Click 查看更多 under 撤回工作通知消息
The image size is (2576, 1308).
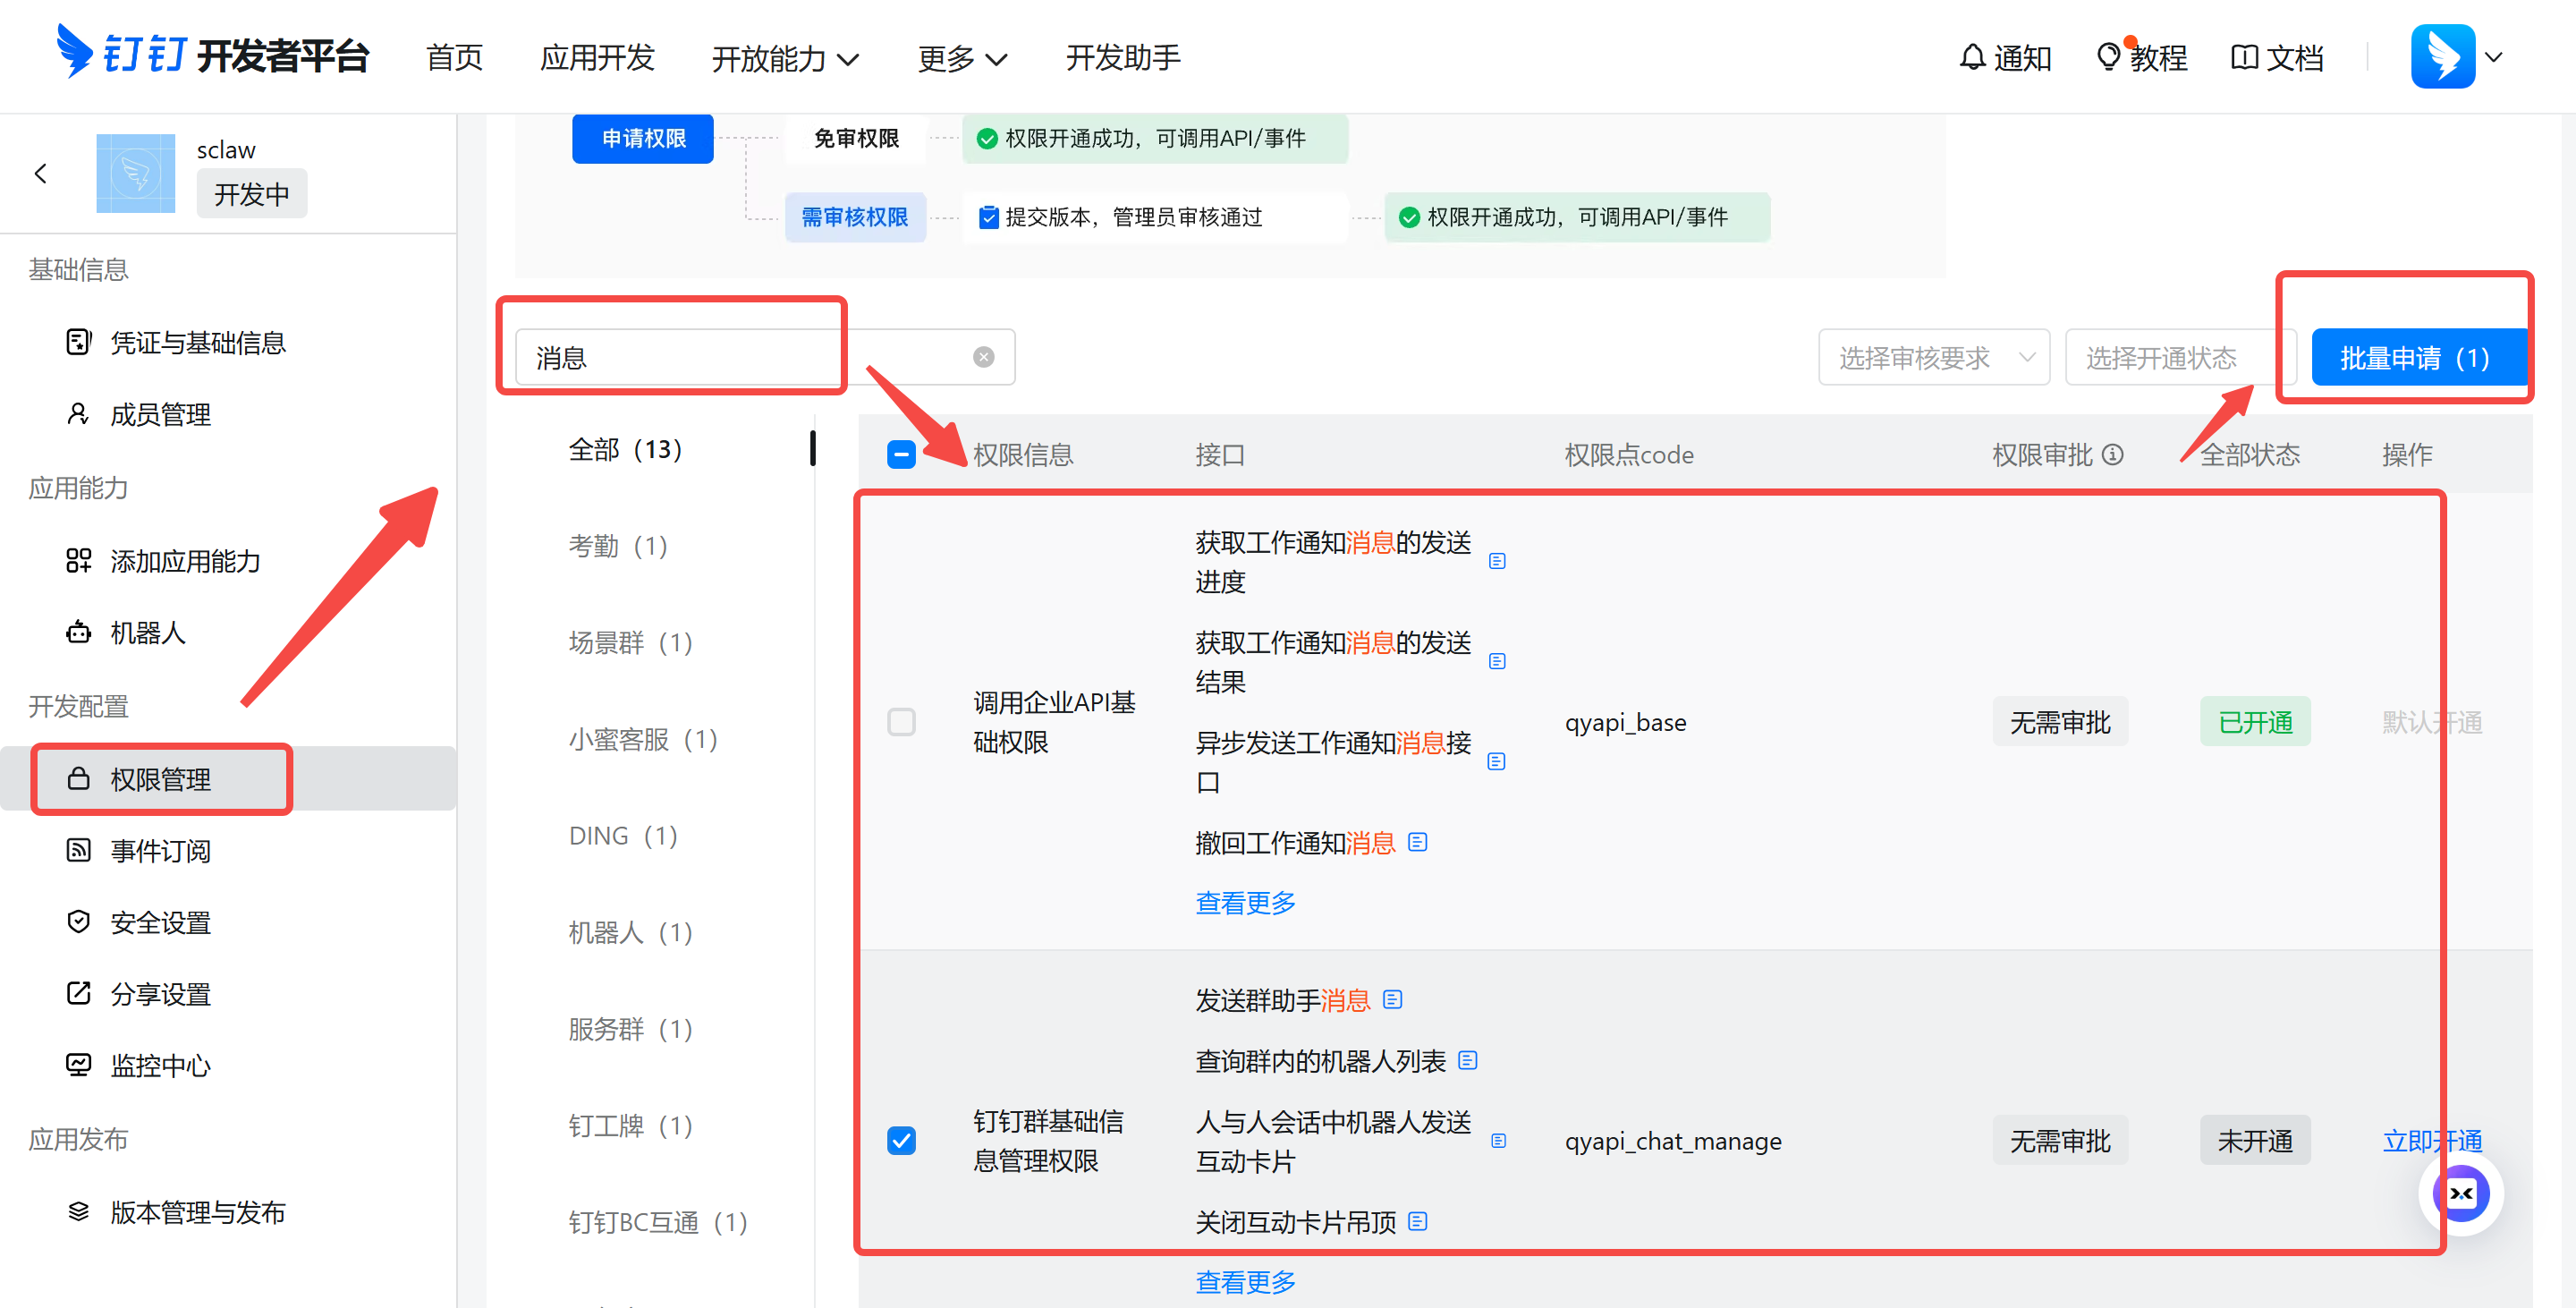[1245, 902]
